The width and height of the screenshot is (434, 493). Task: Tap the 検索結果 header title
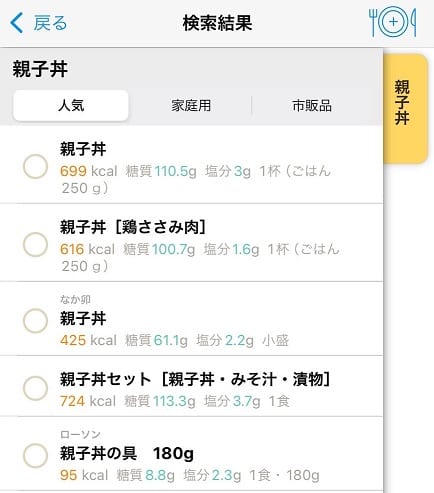[x=217, y=23]
